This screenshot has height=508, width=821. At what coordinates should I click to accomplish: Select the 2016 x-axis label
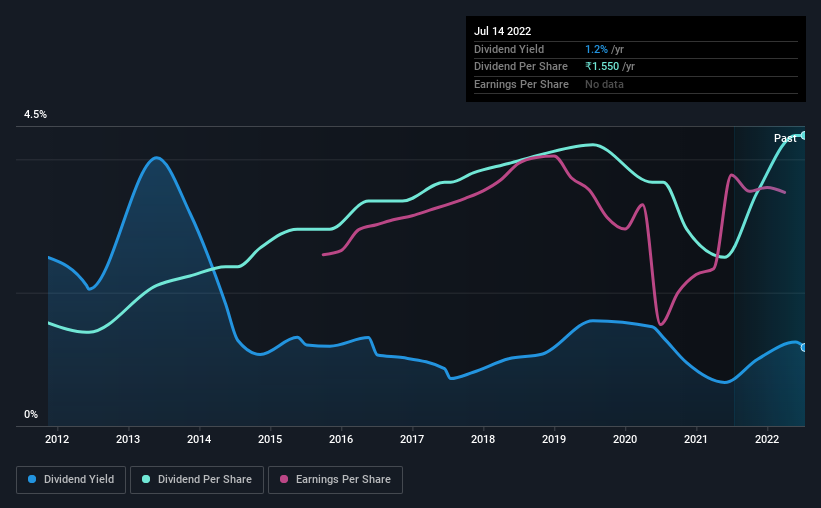tap(341, 439)
